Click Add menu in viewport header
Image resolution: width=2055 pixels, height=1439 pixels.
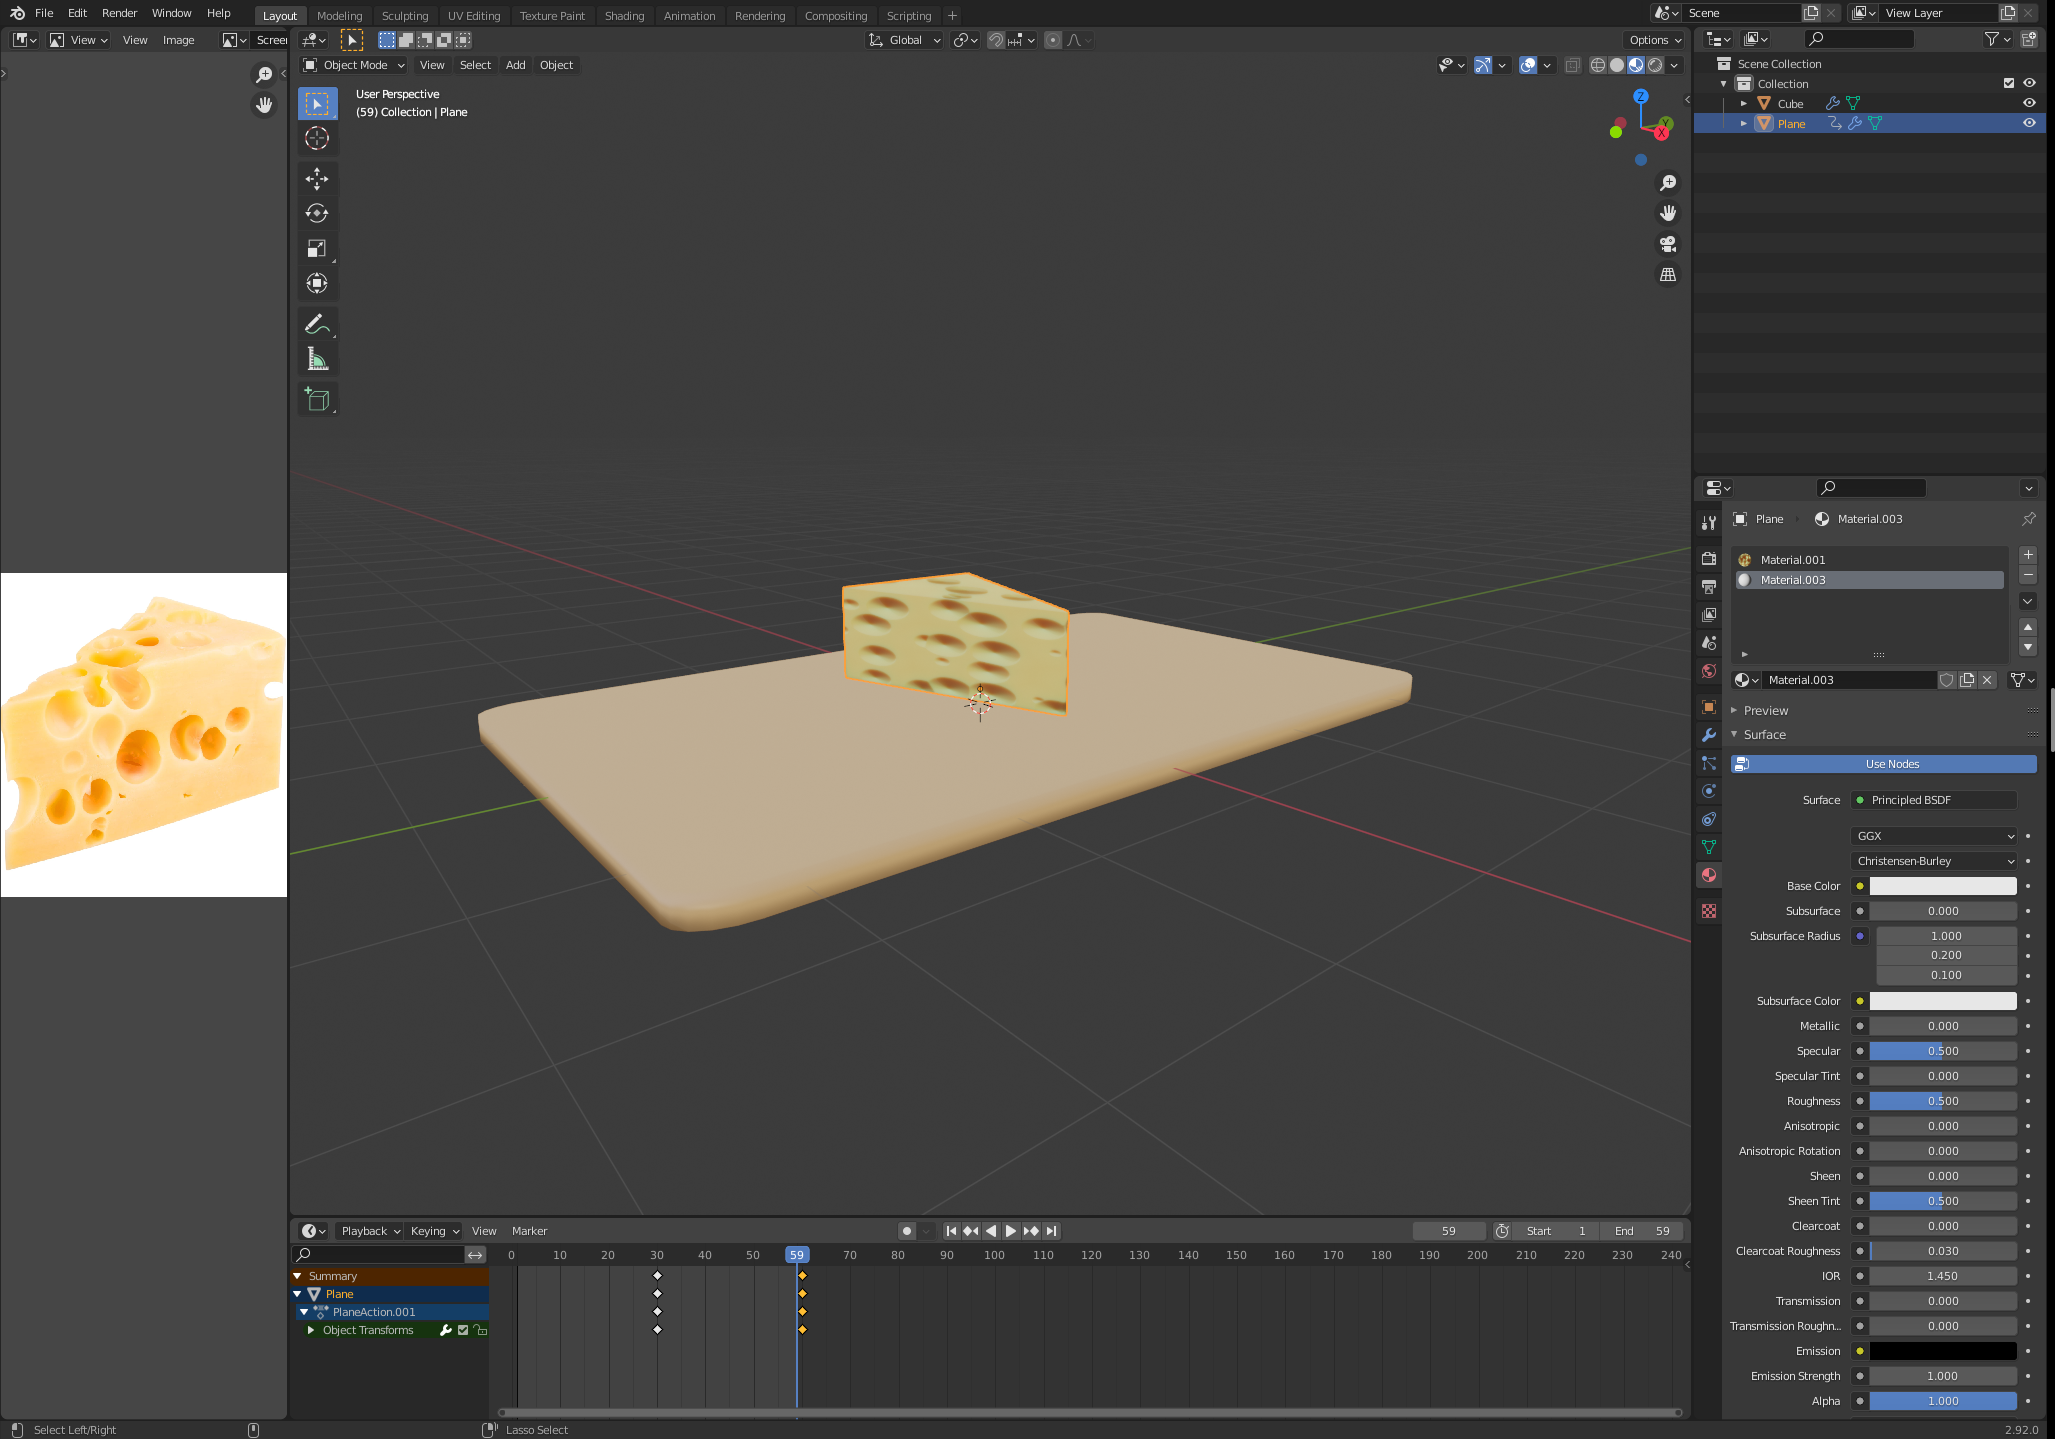(515, 64)
